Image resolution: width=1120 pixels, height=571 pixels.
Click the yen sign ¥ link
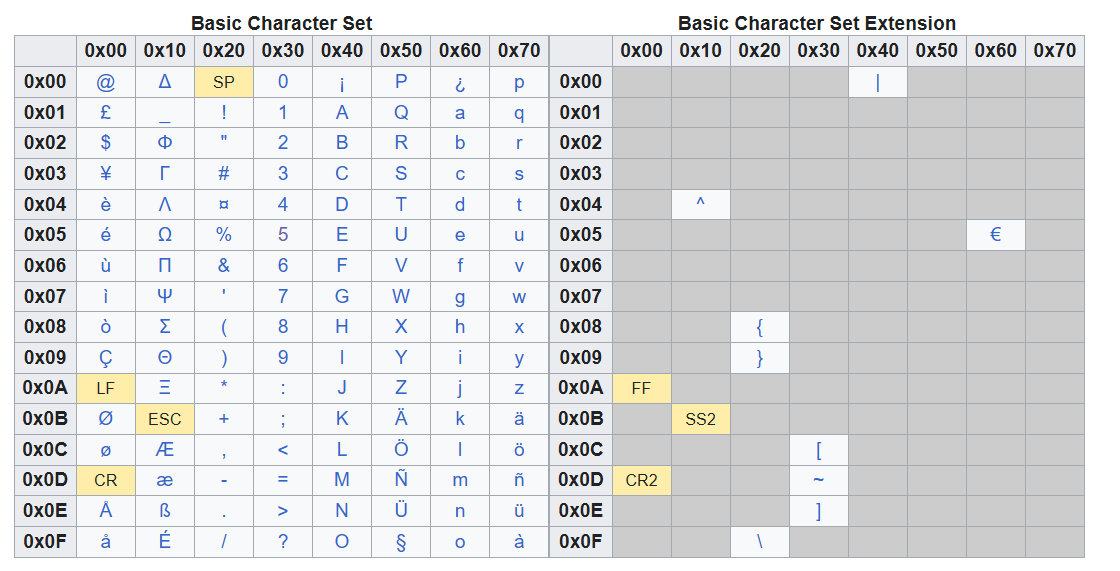pyautogui.click(x=106, y=174)
